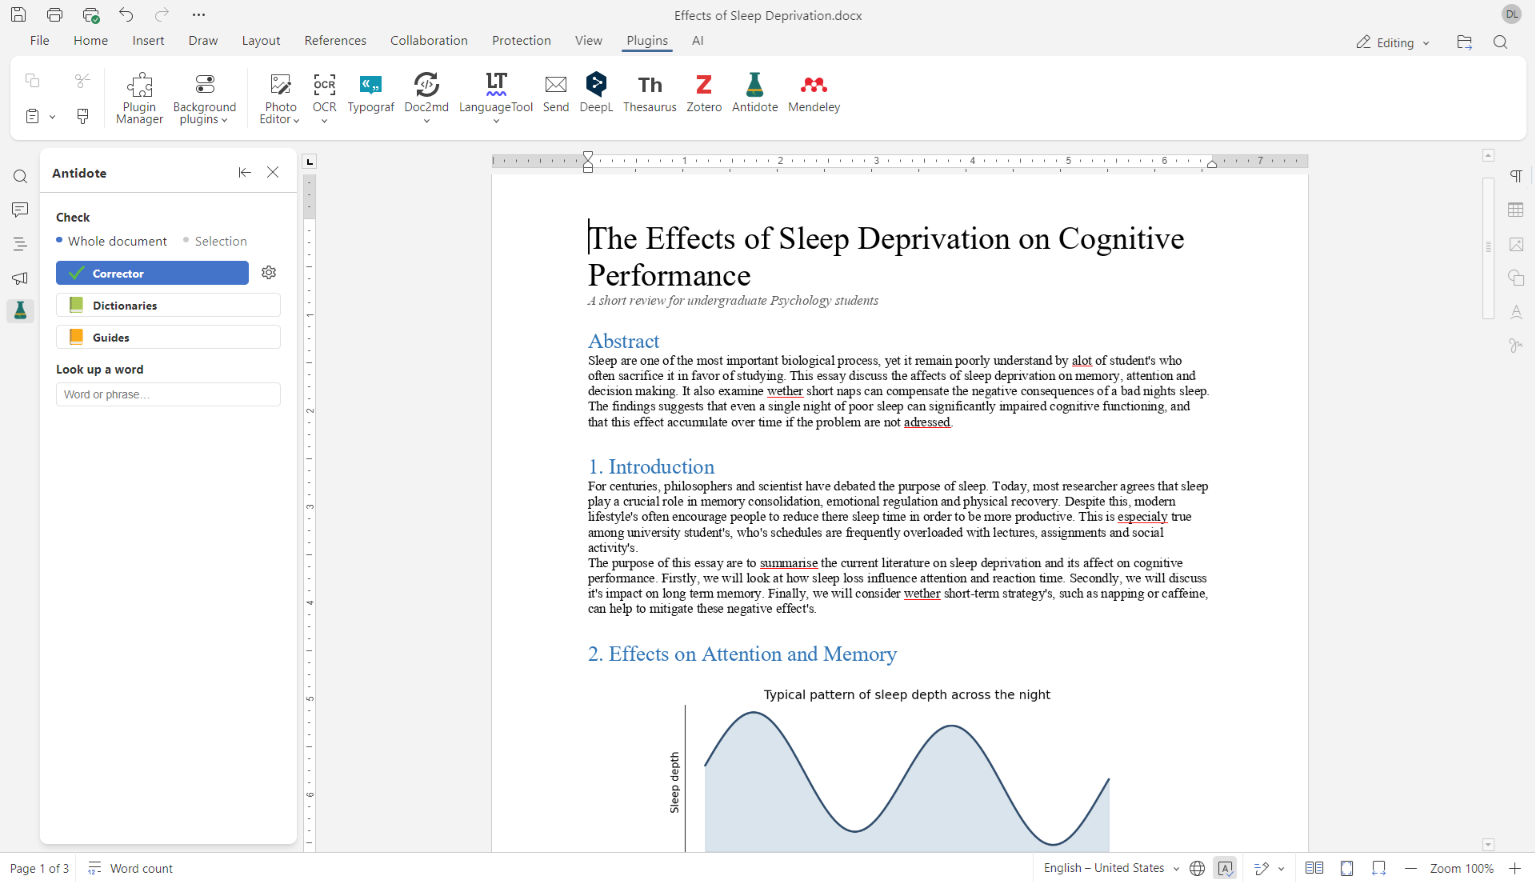1535x882 pixels.
Task: Select the Whole document radio option
Action: coord(112,241)
